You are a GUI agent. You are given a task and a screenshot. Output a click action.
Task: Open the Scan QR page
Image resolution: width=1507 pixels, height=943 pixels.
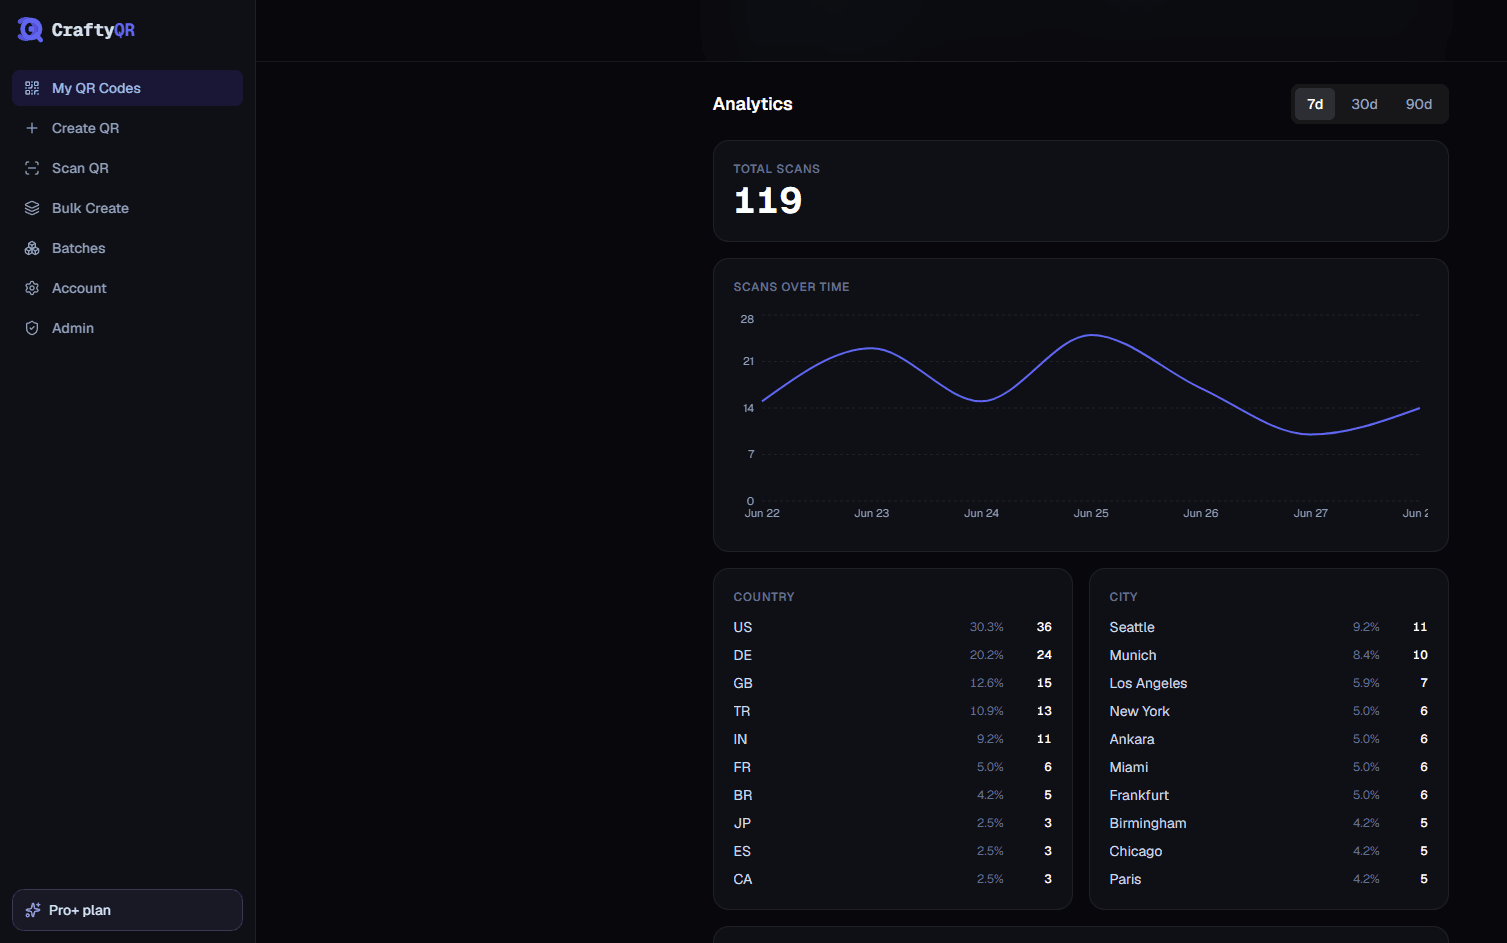click(x=127, y=168)
